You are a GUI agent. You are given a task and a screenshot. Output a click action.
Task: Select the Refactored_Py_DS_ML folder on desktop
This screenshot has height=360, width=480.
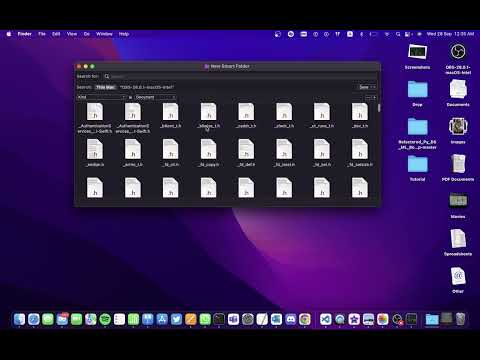tap(417, 133)
